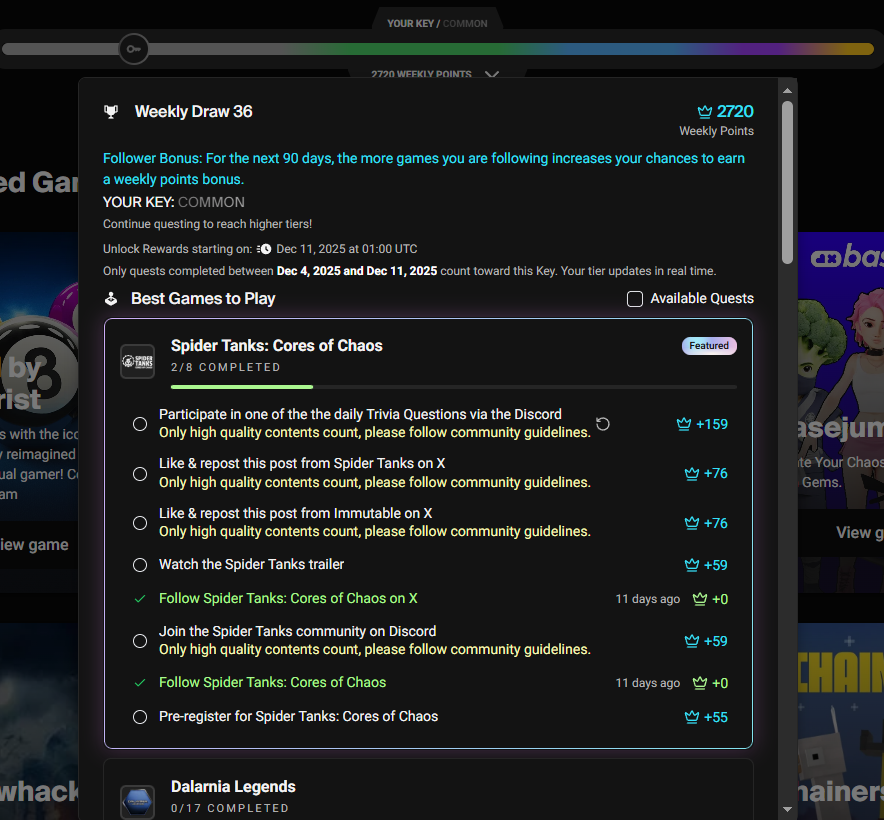Click the rainbow key tier progress bar
Image resolution: width=884 pixels, height=820 pixels.
(438, 50)
